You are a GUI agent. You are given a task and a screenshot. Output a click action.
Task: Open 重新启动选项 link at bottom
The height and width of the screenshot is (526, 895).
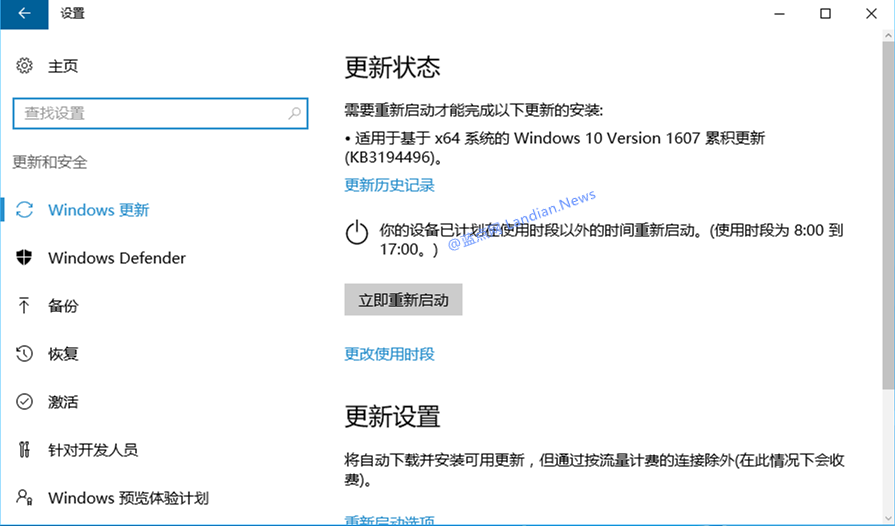click(389, 520)
